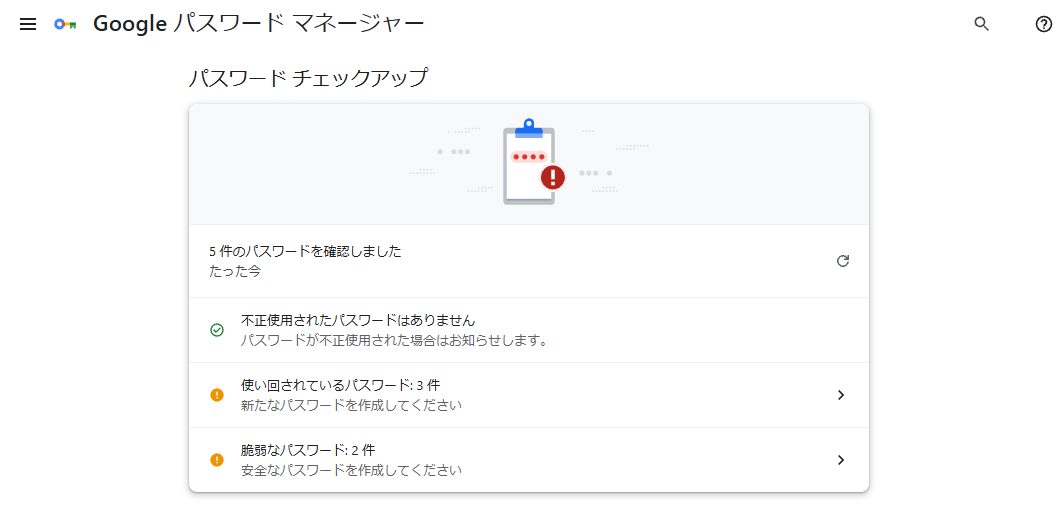Click the Google パスワード マネージャー title
Screen dimensions: 1060x515
[x=258, y=24]
